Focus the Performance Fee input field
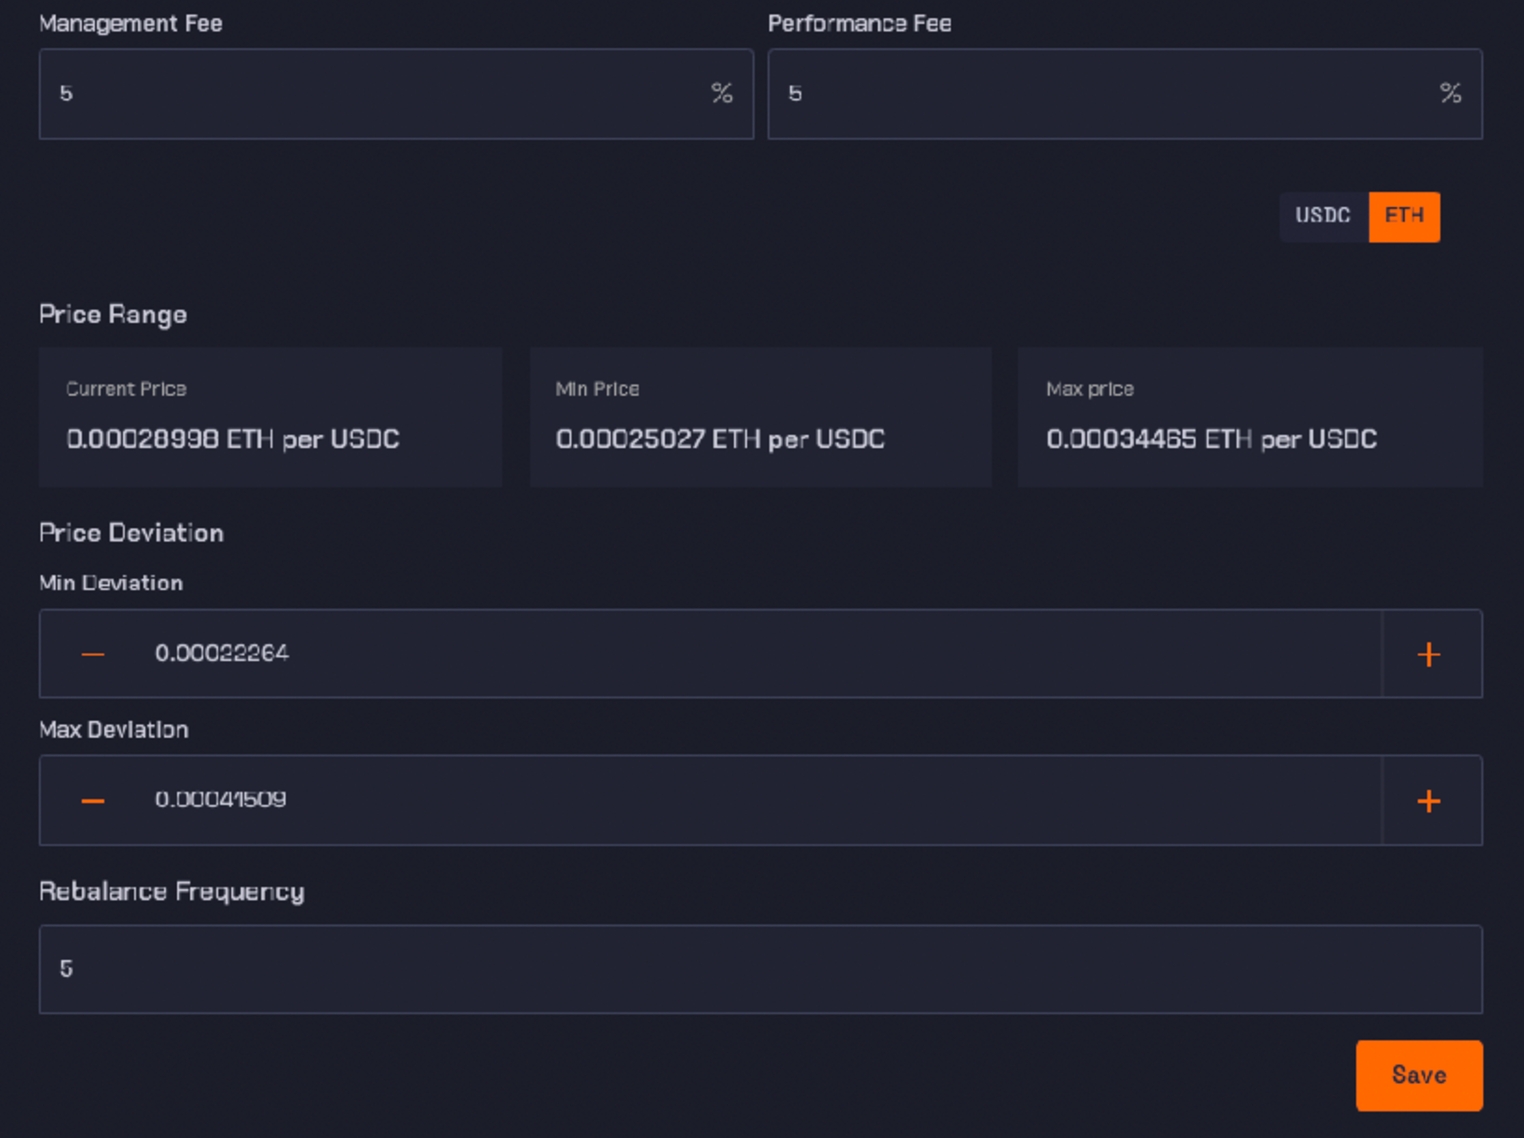The image size is (1524, 1138). click(1100, 94)
